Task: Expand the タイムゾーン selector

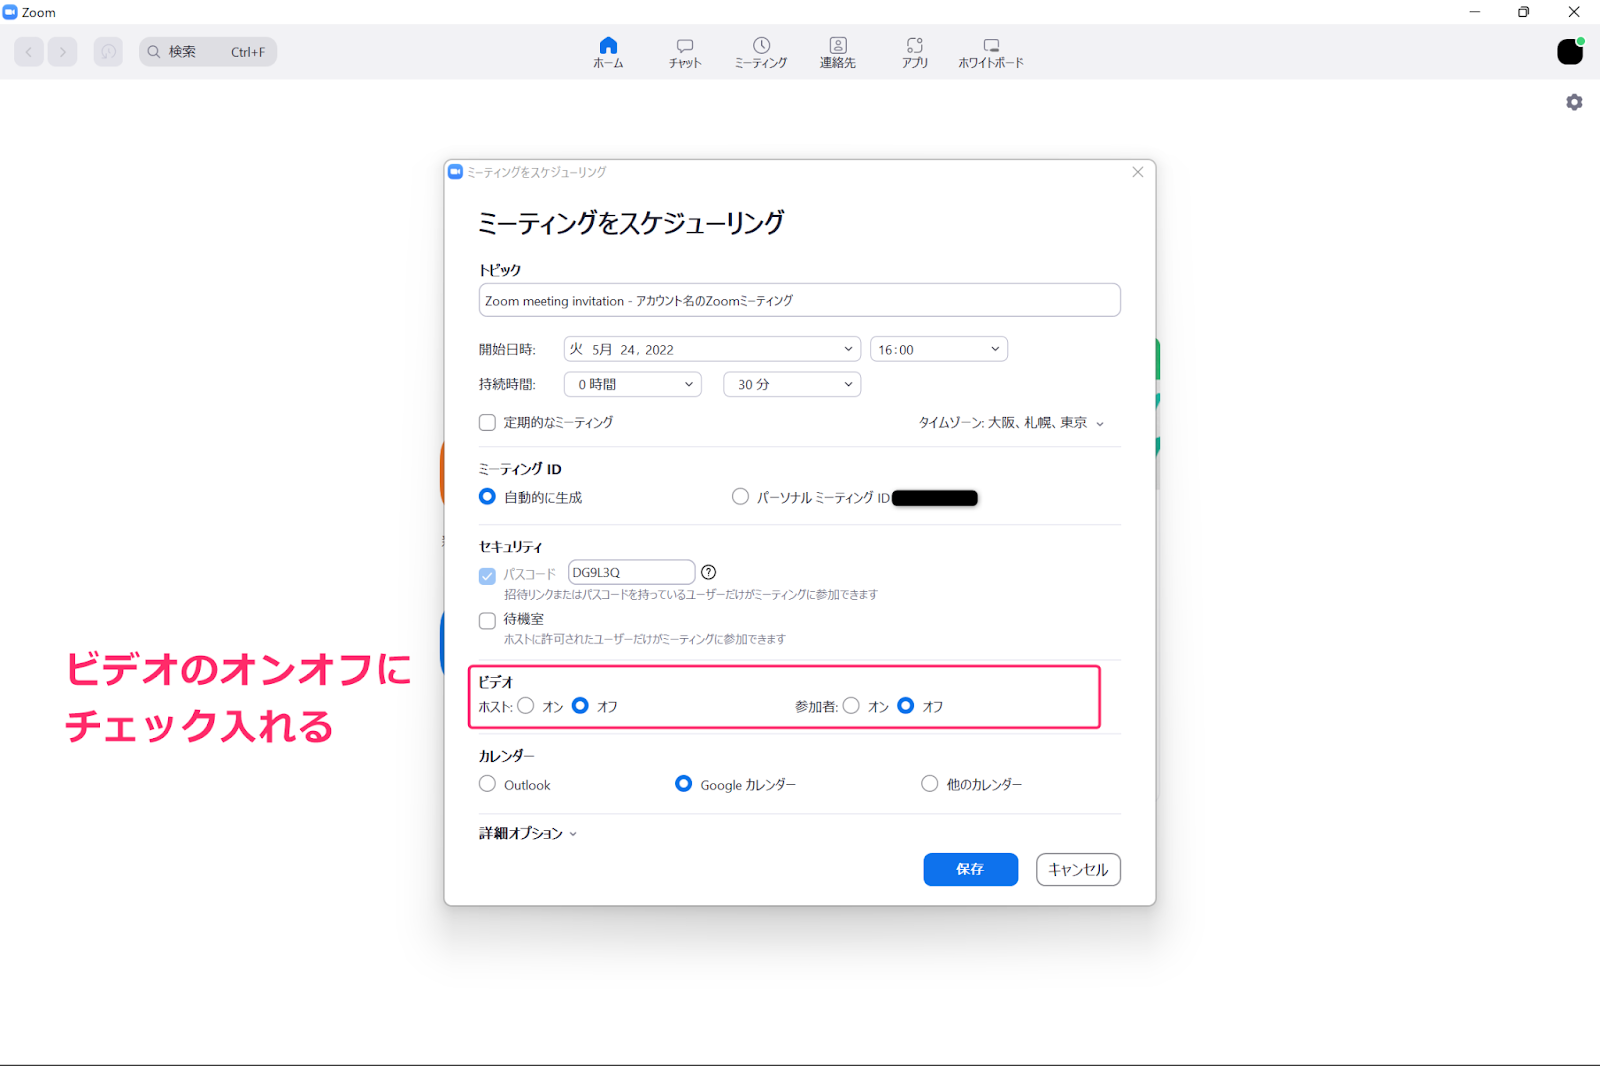Action: pyautogui.click(x=1011, y=423)
